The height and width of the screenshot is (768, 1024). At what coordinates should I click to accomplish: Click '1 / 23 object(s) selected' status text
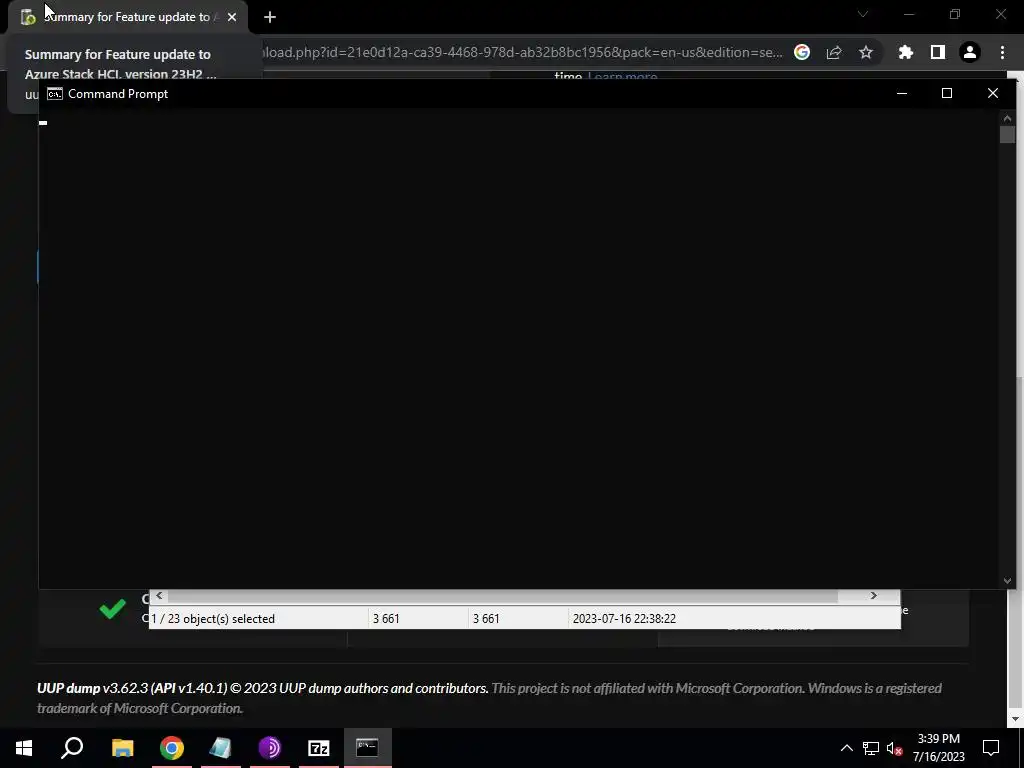coord(213,618)
